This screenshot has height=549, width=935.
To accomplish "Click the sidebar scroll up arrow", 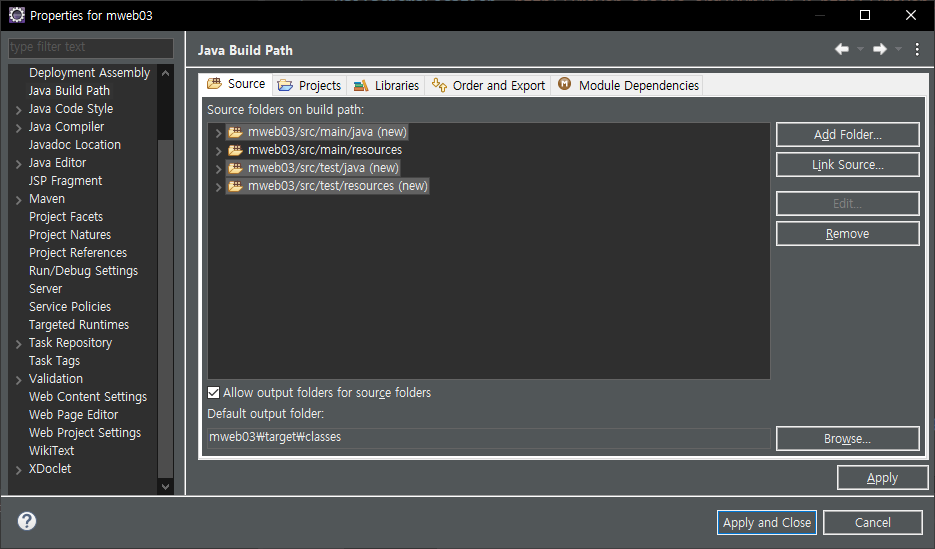I will click(x=166, y=73).
